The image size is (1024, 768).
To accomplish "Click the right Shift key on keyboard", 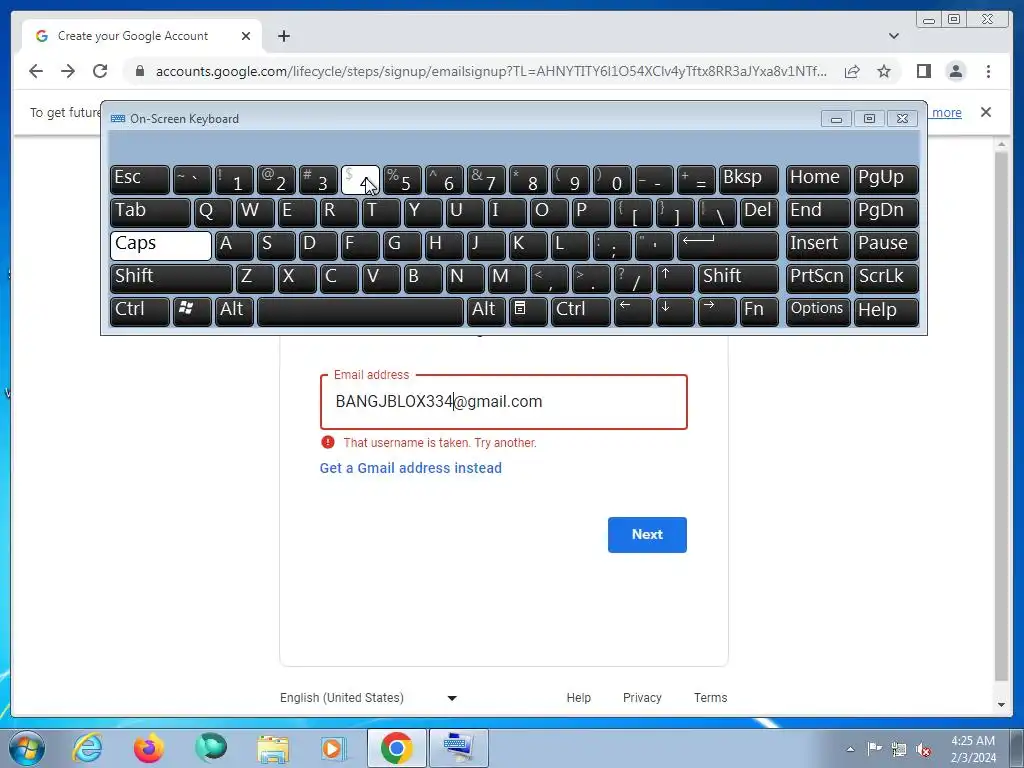I will click(739, 278).
